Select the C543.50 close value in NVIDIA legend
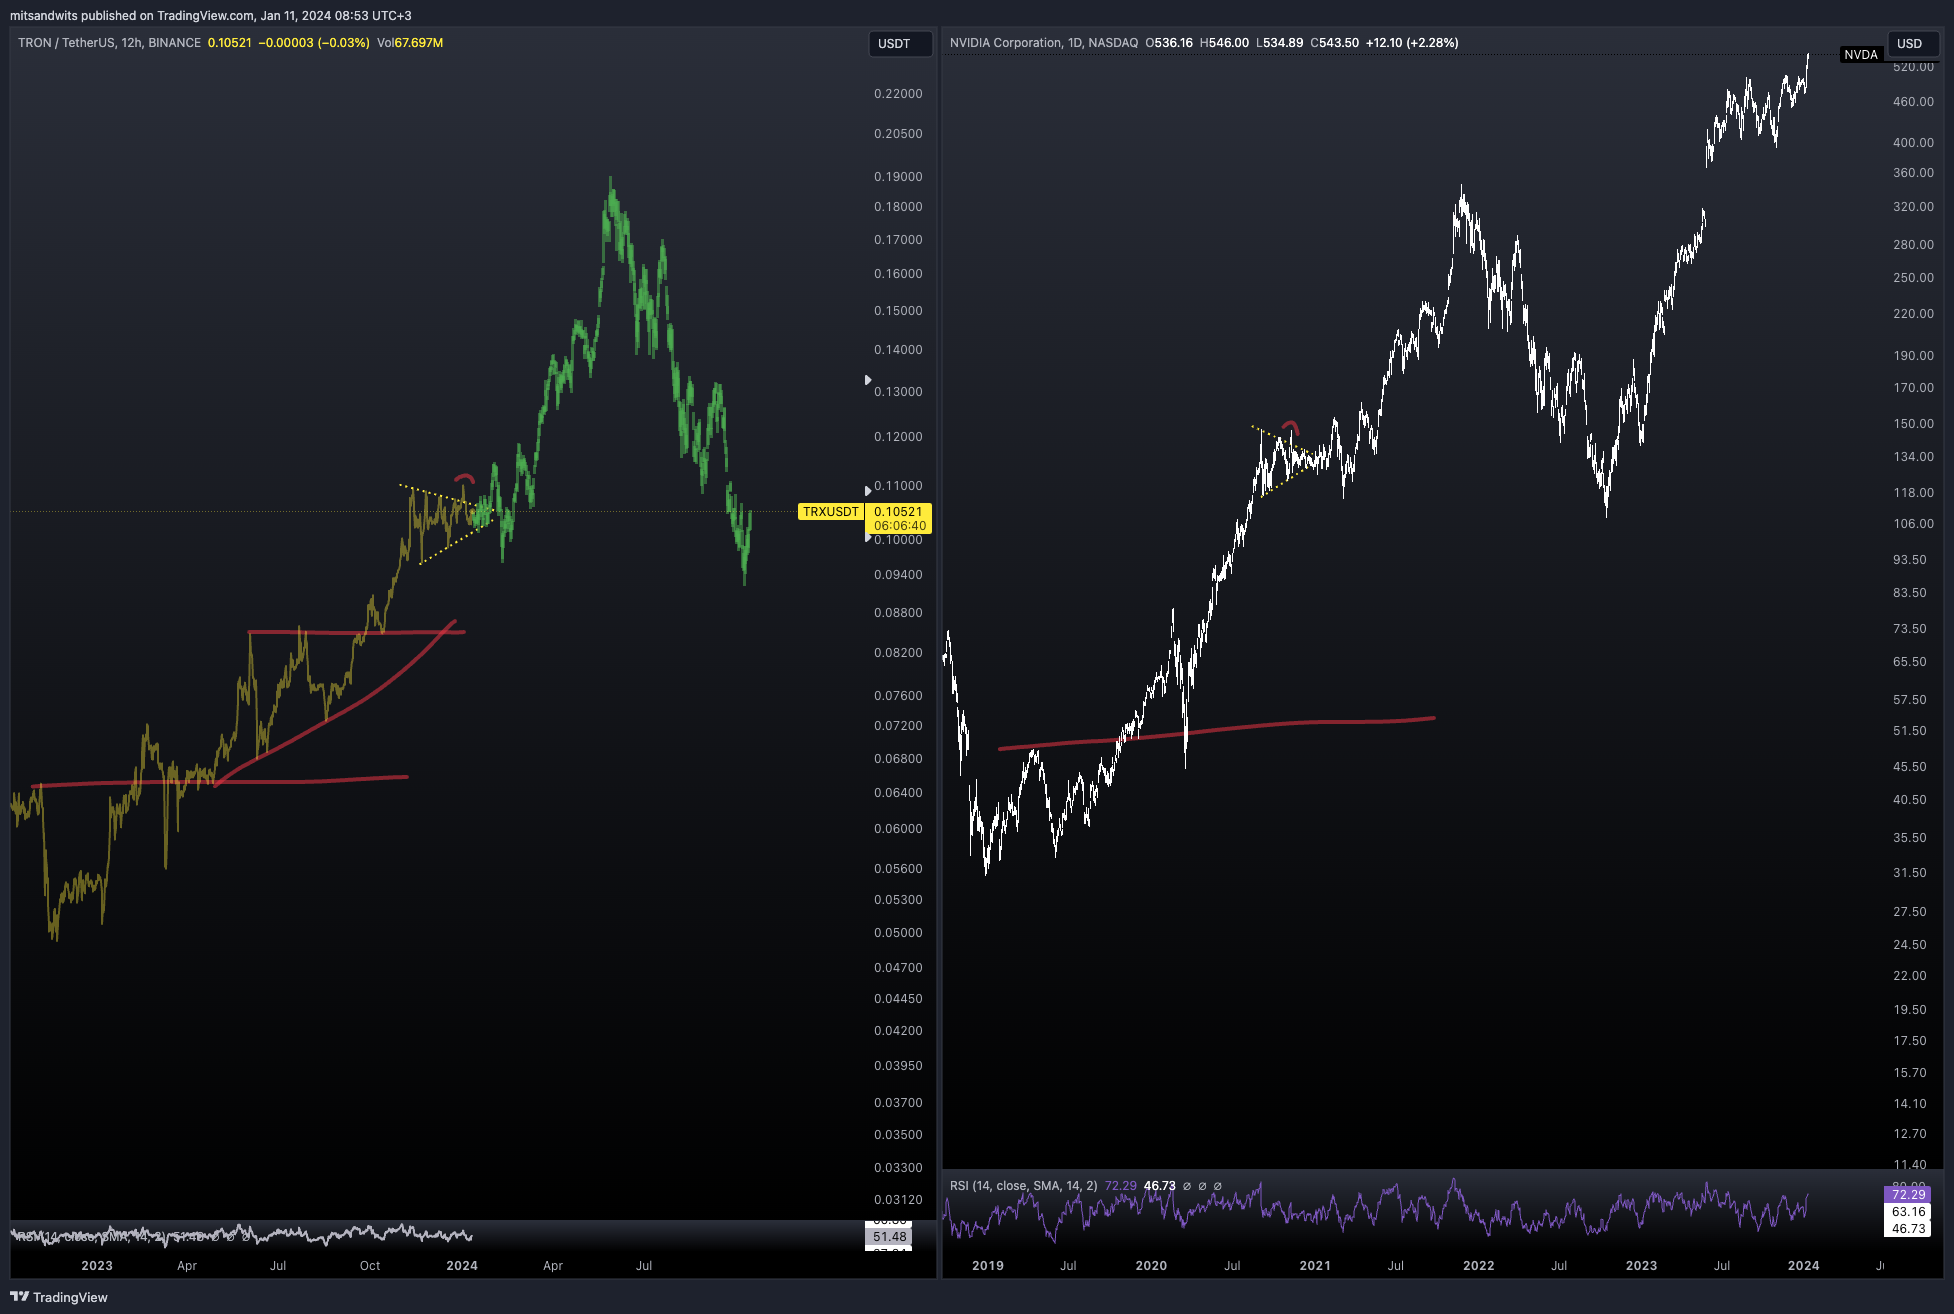The width and height of the screenshot is (1954, 1314). [x=1333, y=43]
